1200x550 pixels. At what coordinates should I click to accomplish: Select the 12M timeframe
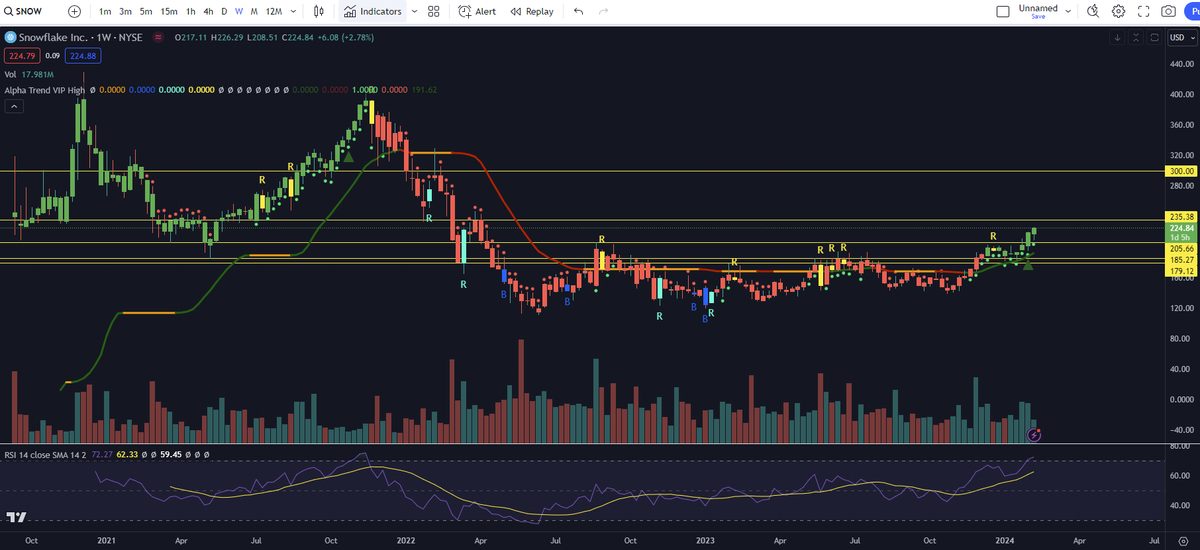click(x=273, y=11)
